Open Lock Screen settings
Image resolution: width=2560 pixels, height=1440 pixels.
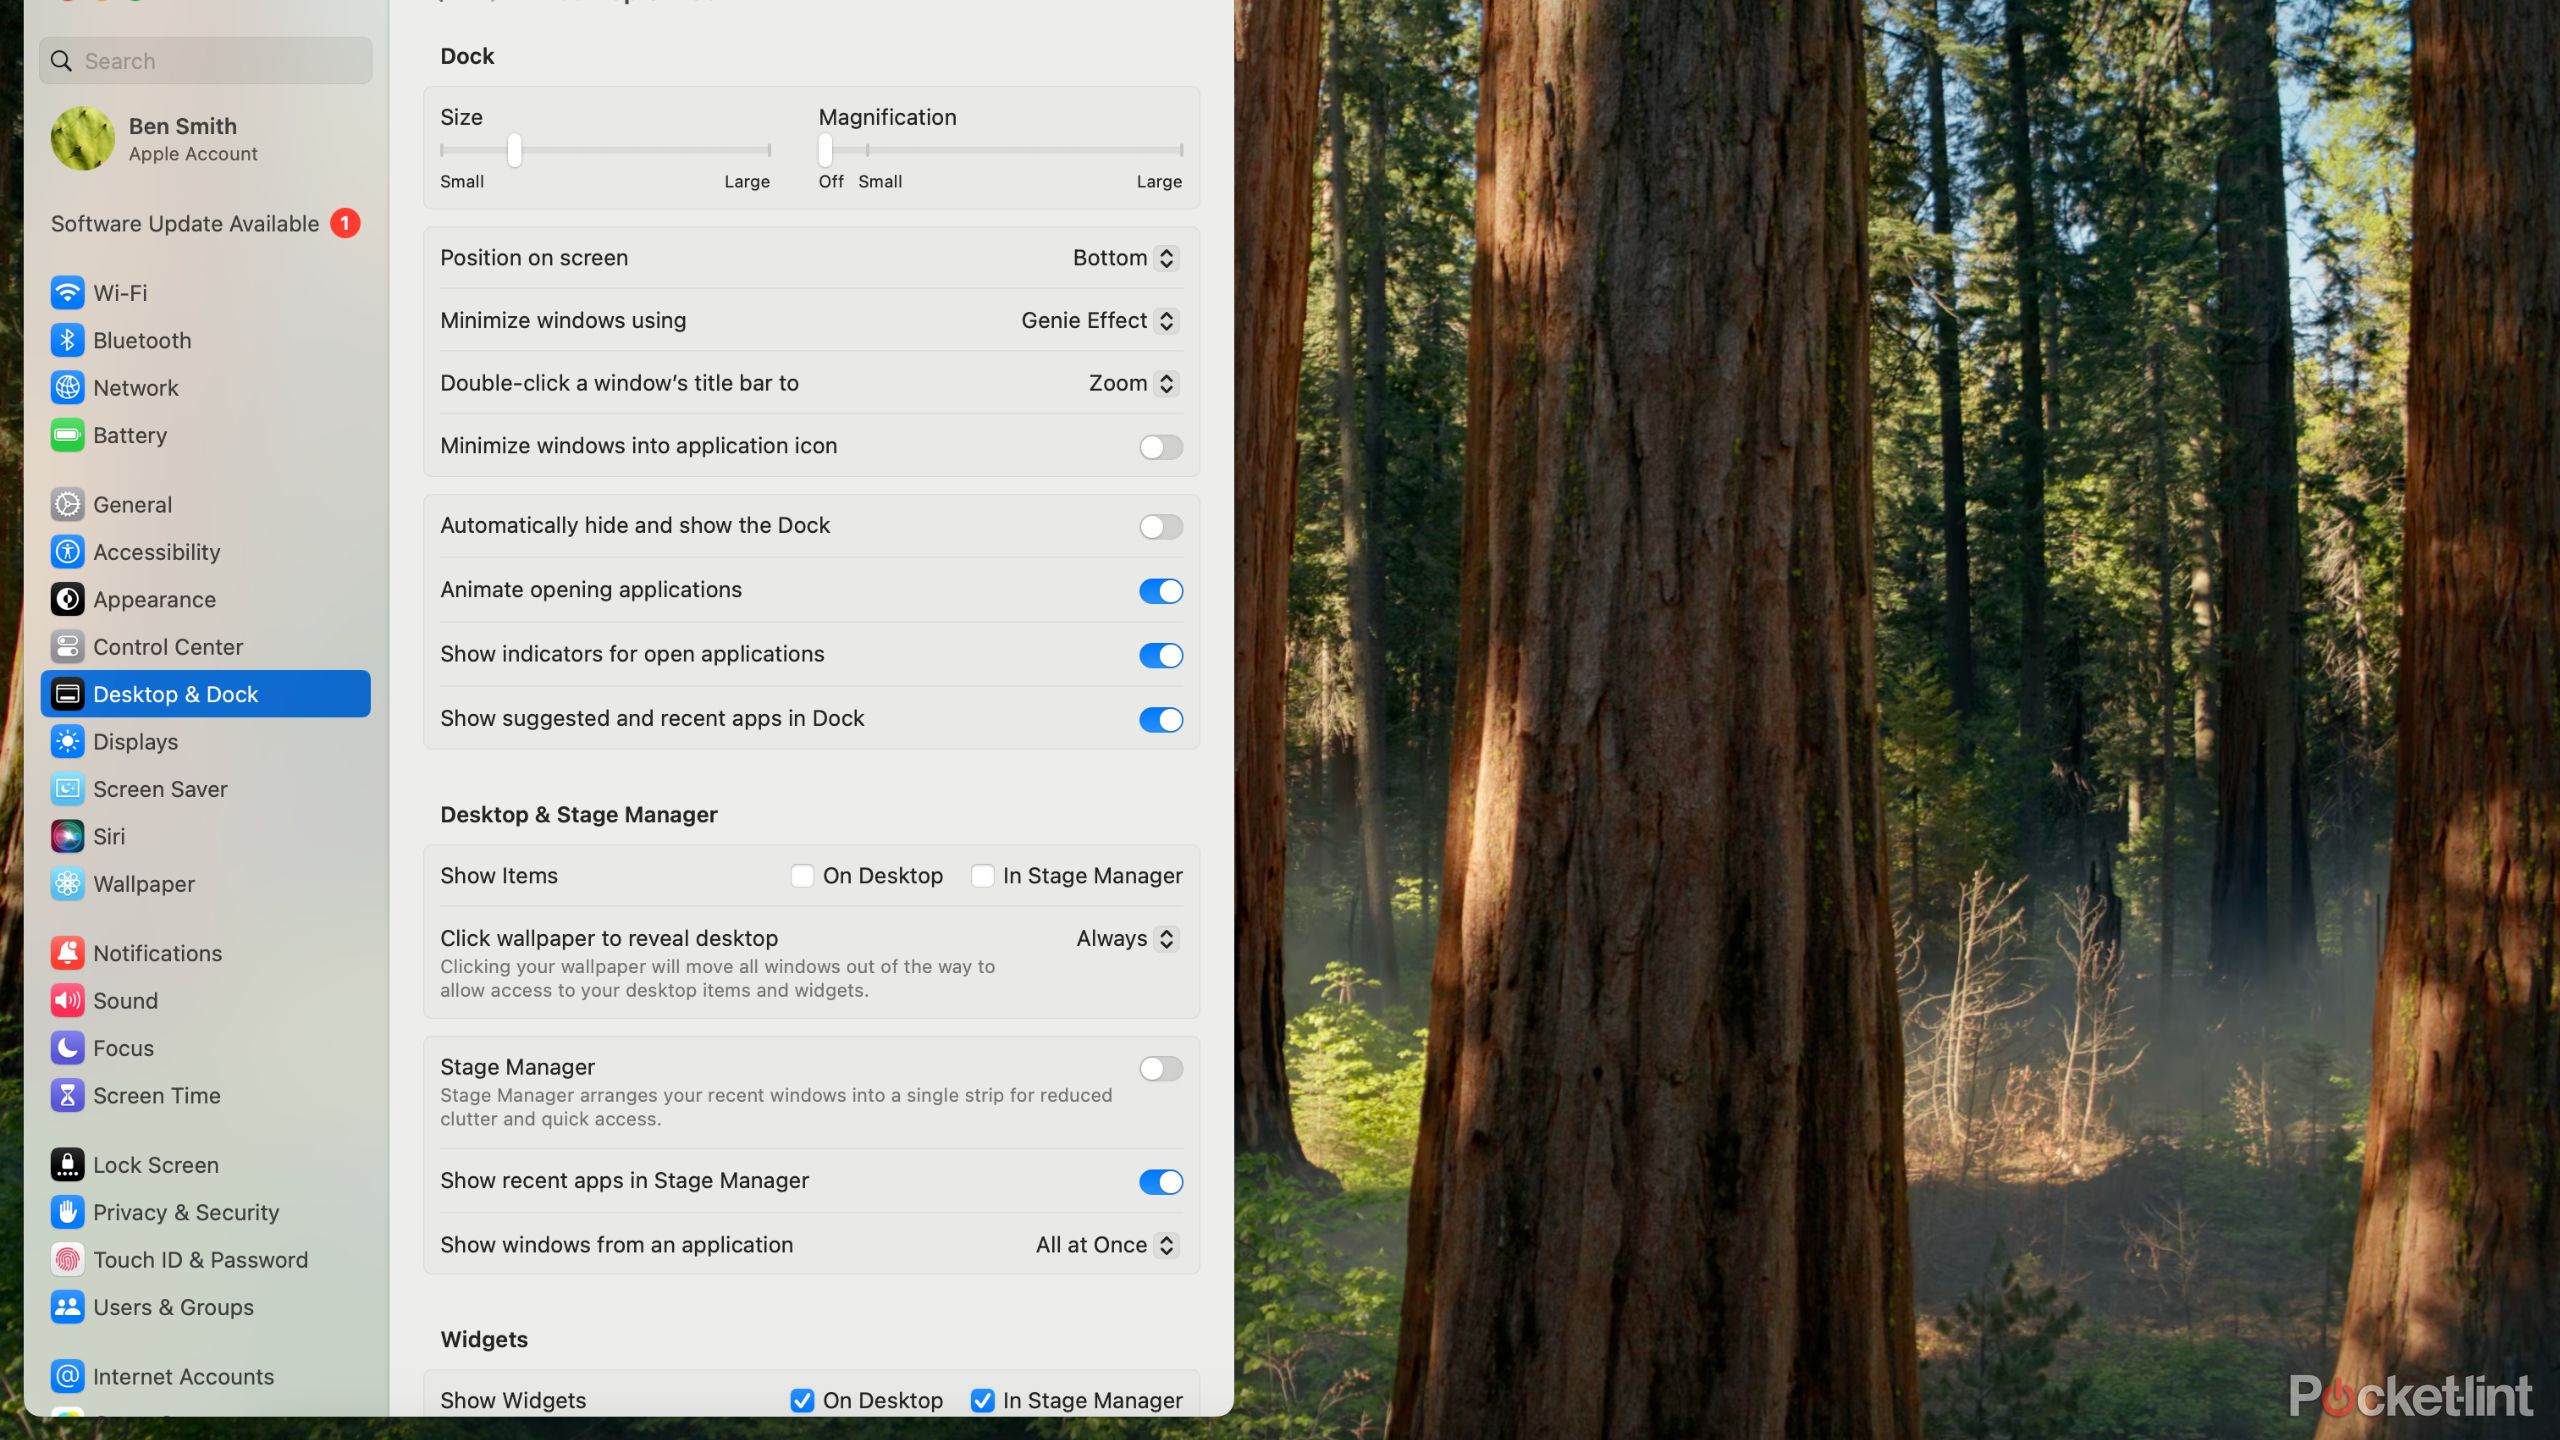coord(155,1164)
